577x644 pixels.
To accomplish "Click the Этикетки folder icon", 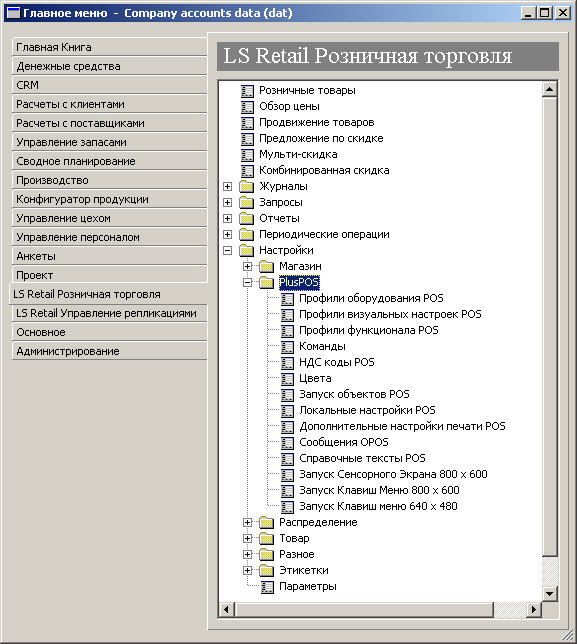I will pos(267,571).
